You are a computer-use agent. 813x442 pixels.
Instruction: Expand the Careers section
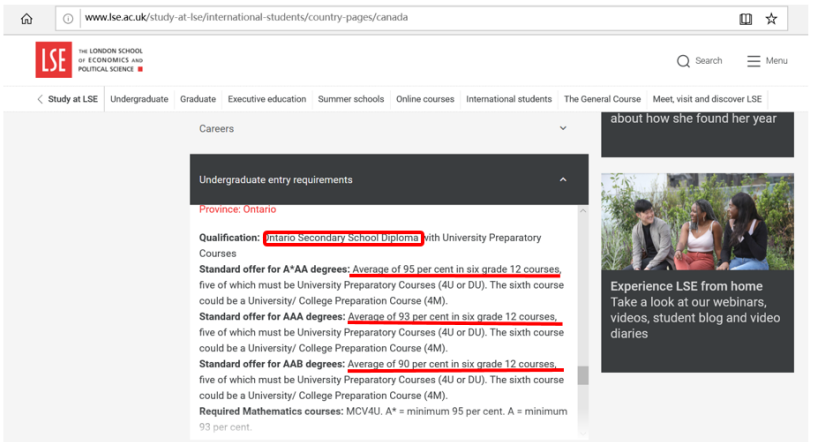[x=562, y=129]
